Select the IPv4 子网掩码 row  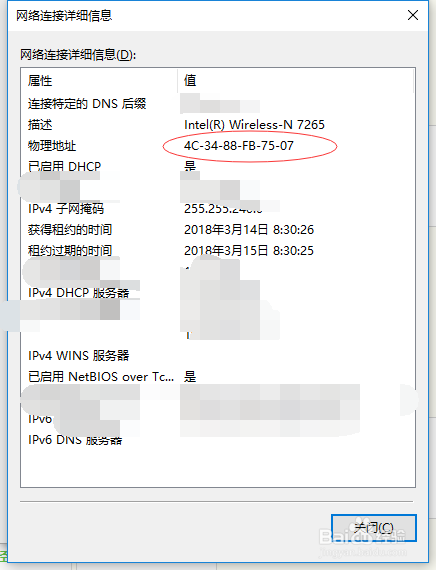coord(217,209)
